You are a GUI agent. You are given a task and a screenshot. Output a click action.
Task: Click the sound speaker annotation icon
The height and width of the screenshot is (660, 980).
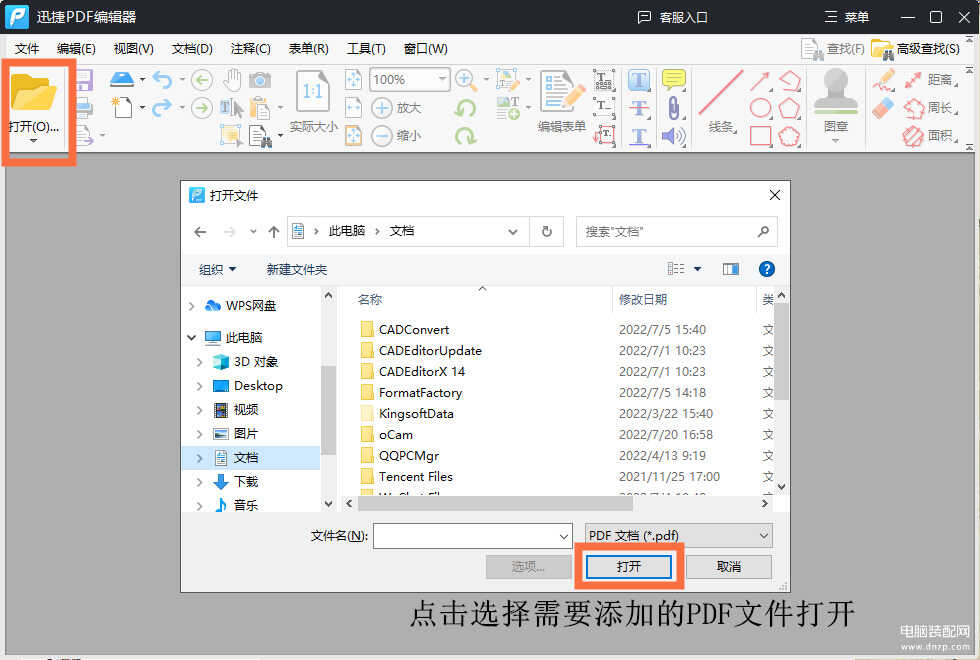[673, 136]
